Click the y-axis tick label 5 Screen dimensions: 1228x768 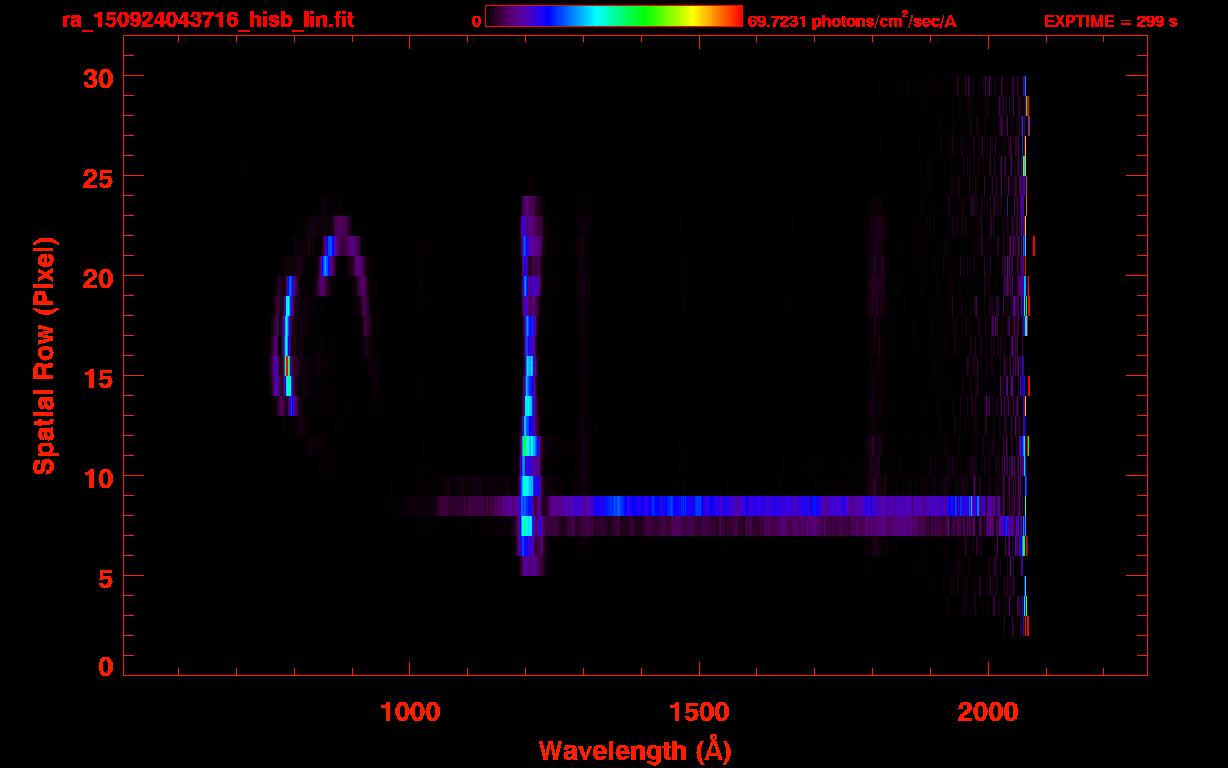104,577
